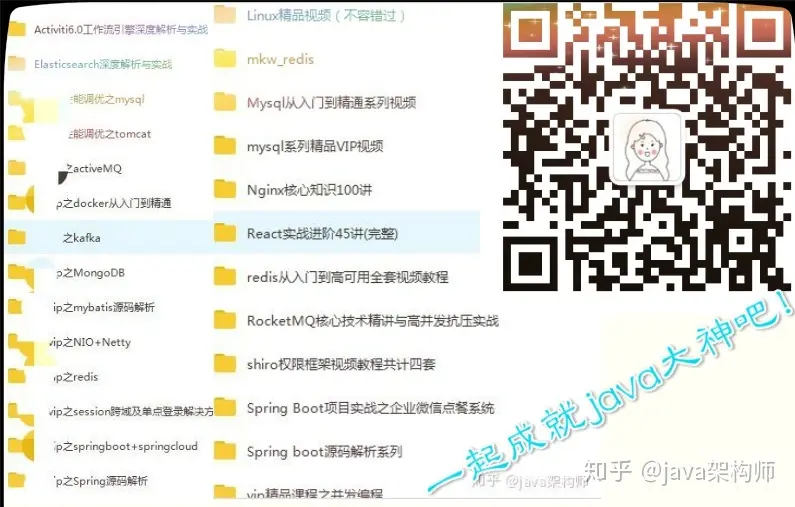The height and width of the screenshot is (507, 795).
Task: Select the 能调优之tomcat folder name
Action: [110, 134]
